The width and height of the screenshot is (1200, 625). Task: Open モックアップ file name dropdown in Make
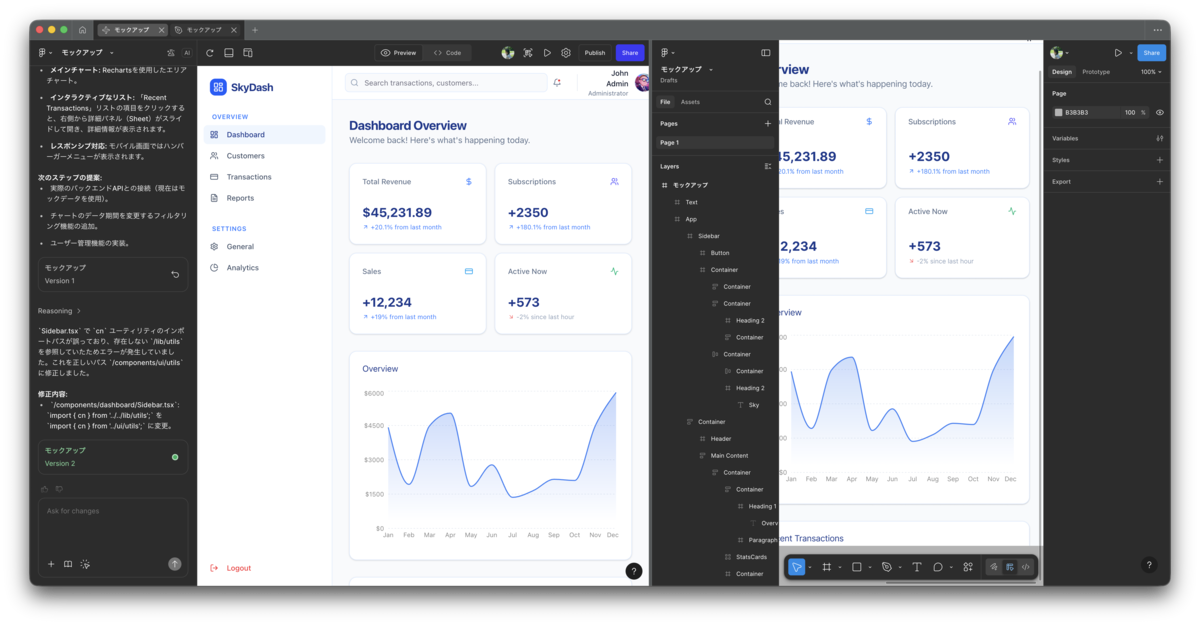point(88,53)
